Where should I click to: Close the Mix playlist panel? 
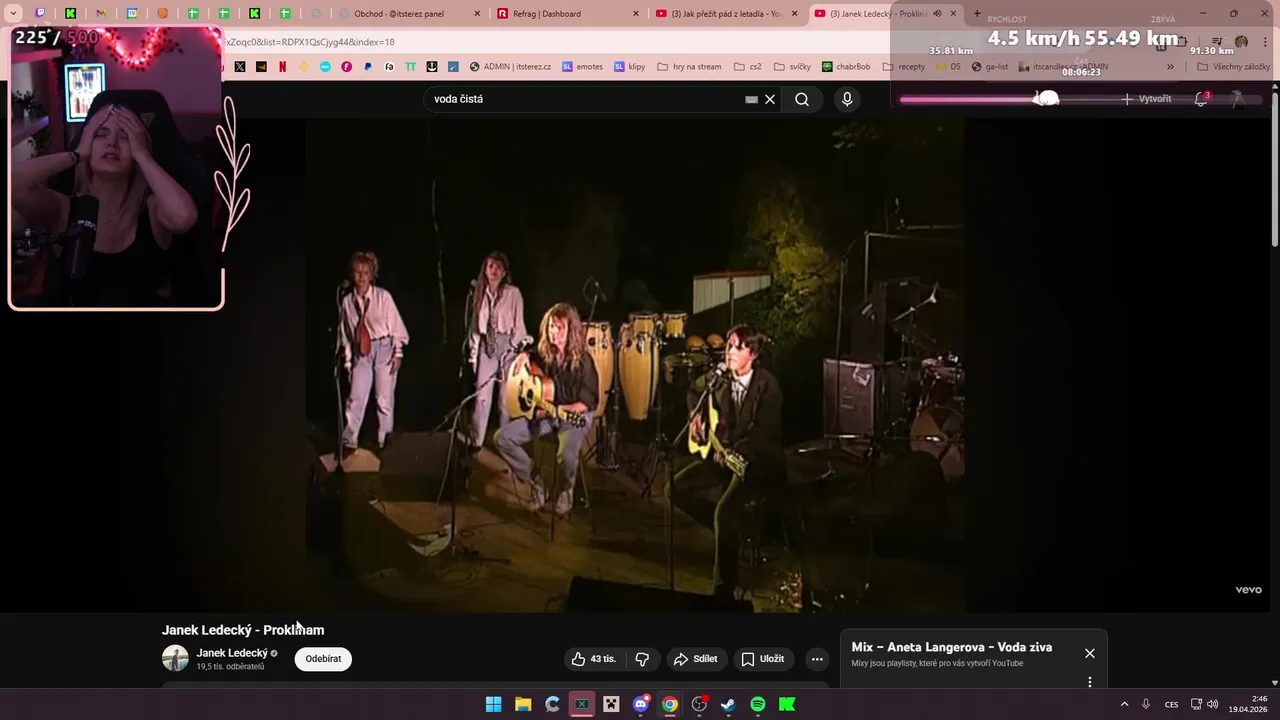coord(1090,653)
